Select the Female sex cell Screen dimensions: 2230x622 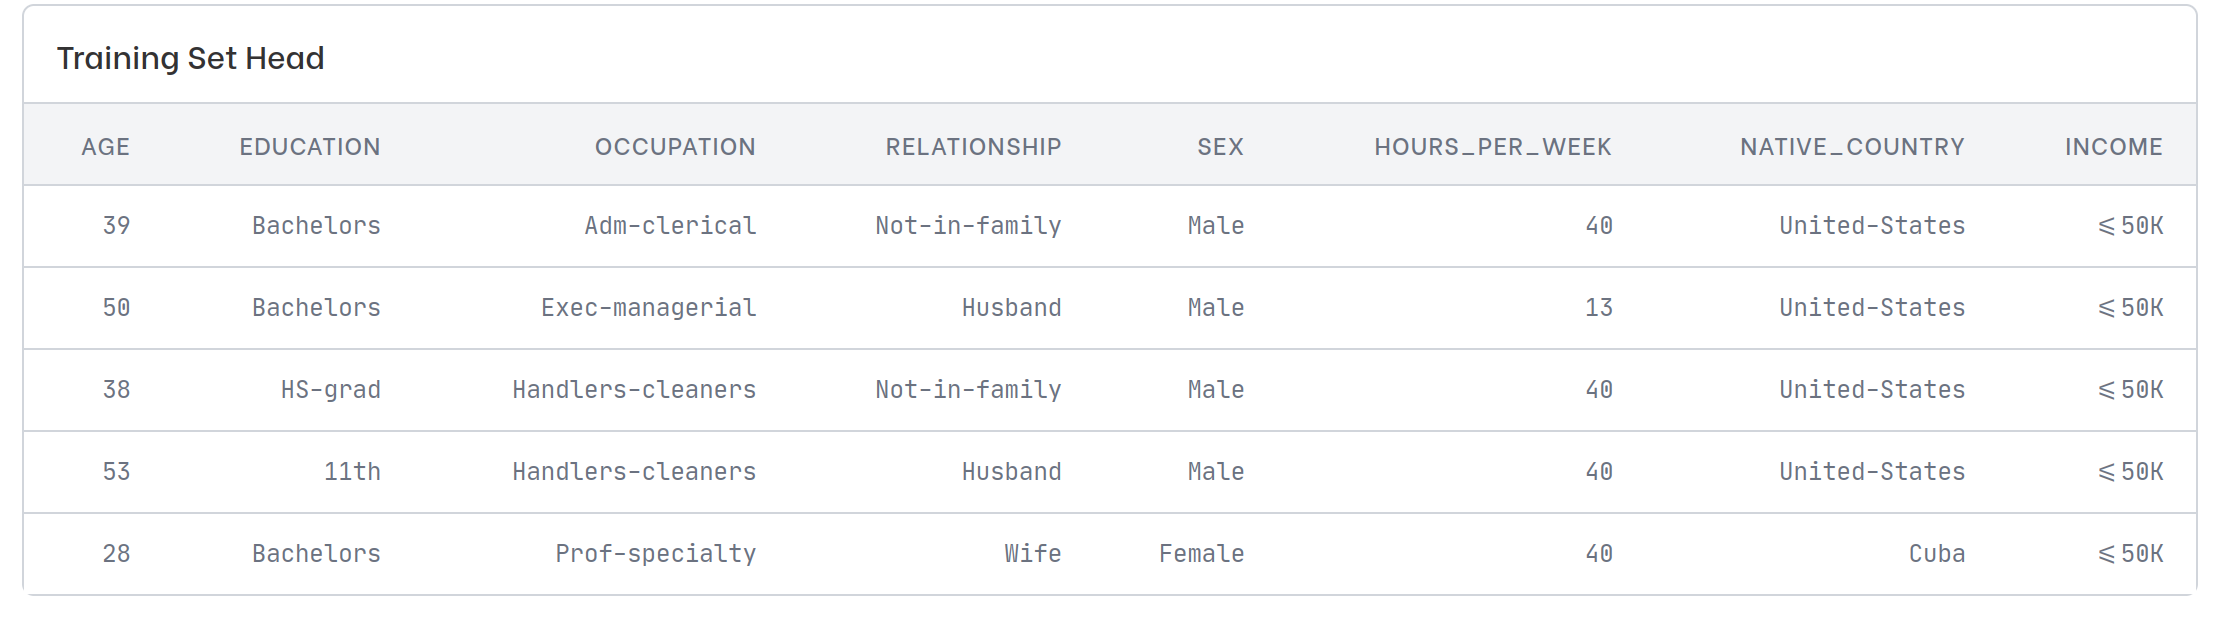[x=1201, y=554]
